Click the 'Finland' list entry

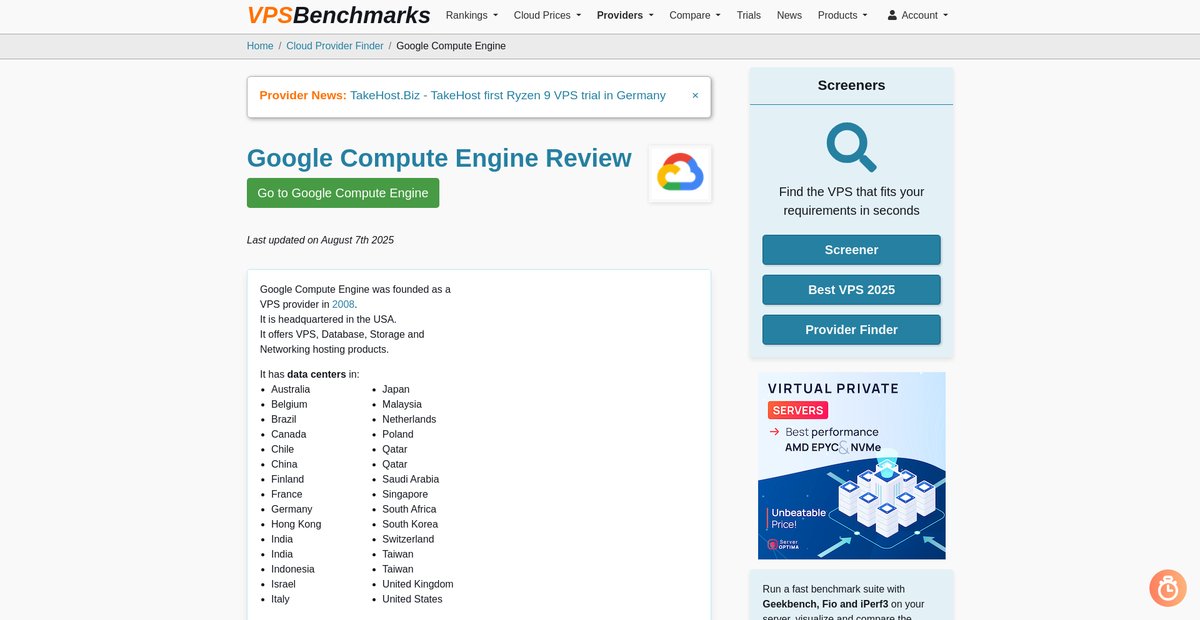287,479
